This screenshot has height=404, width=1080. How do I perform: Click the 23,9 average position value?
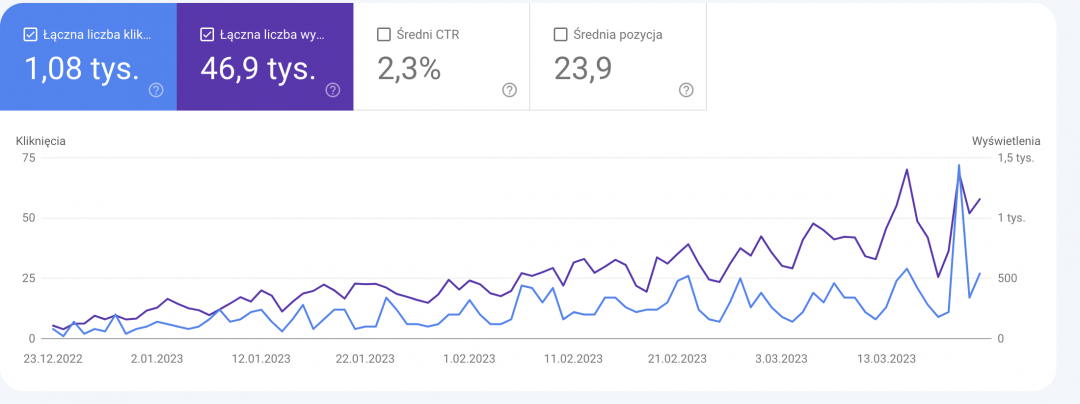point(583,68)
